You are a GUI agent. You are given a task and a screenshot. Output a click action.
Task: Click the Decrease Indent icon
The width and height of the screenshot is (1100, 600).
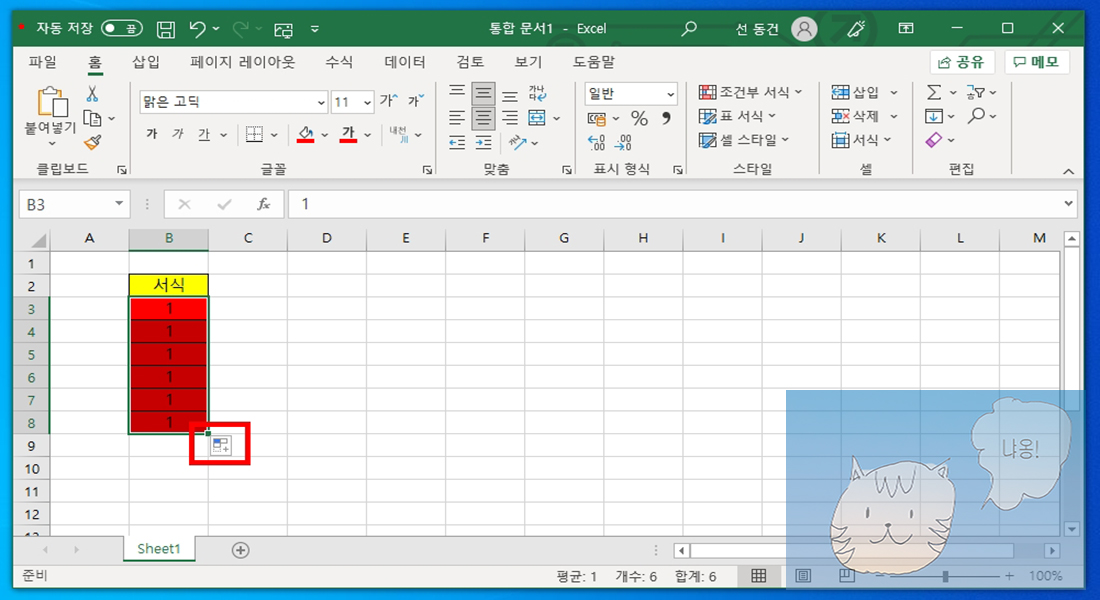tap(457, 143)
